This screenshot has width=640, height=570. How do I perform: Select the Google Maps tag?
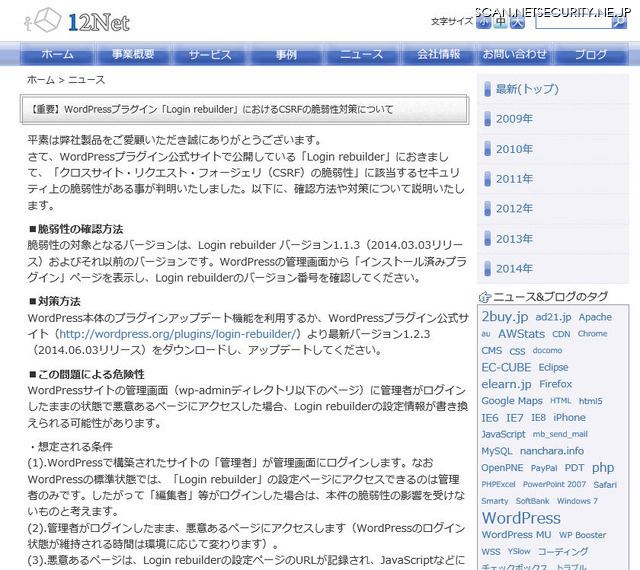[512, 401]
